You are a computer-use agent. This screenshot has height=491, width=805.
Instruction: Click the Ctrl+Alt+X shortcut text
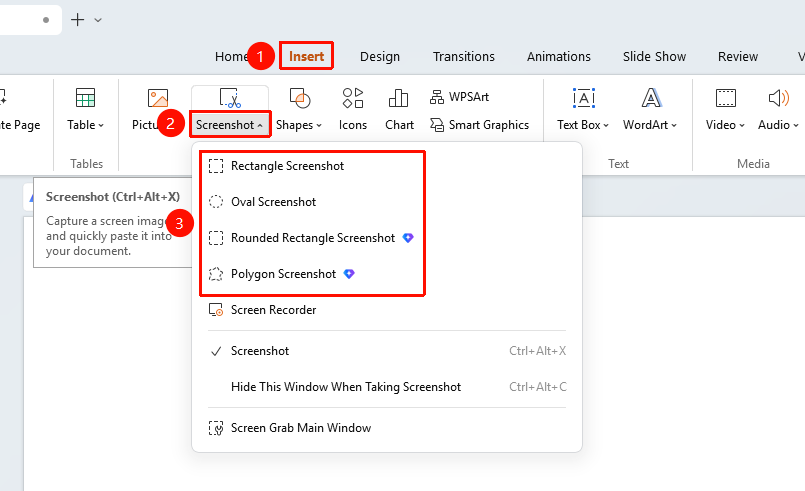[537, 351]
